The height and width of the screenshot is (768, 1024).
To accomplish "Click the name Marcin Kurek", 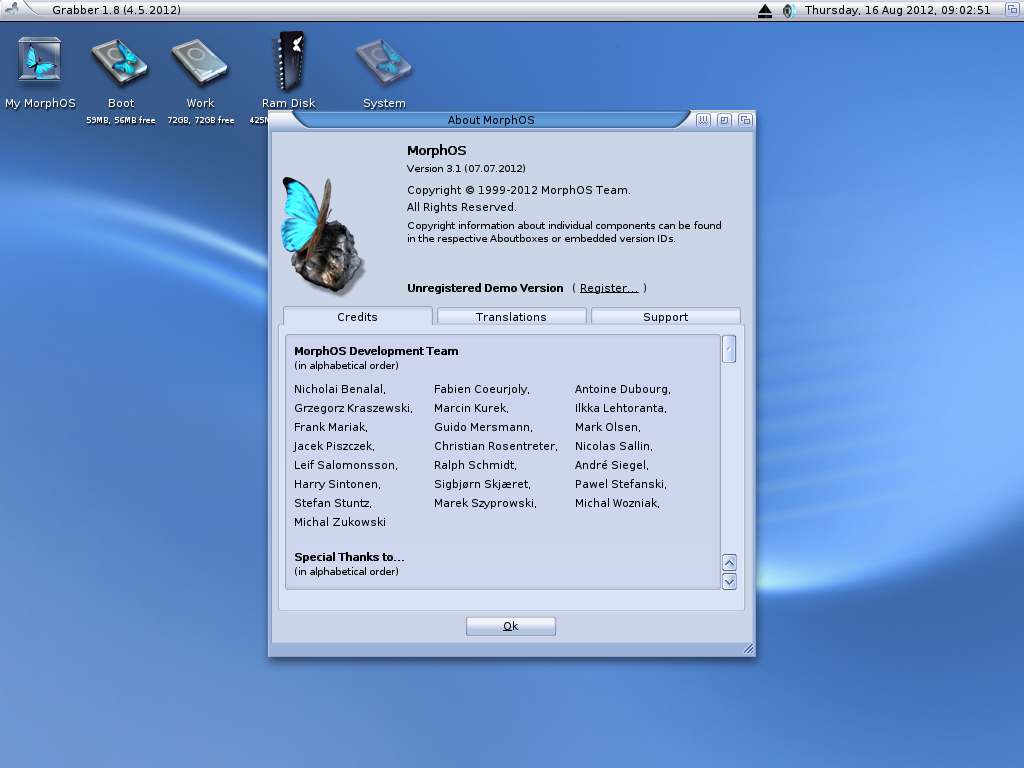I will (472, 408).
